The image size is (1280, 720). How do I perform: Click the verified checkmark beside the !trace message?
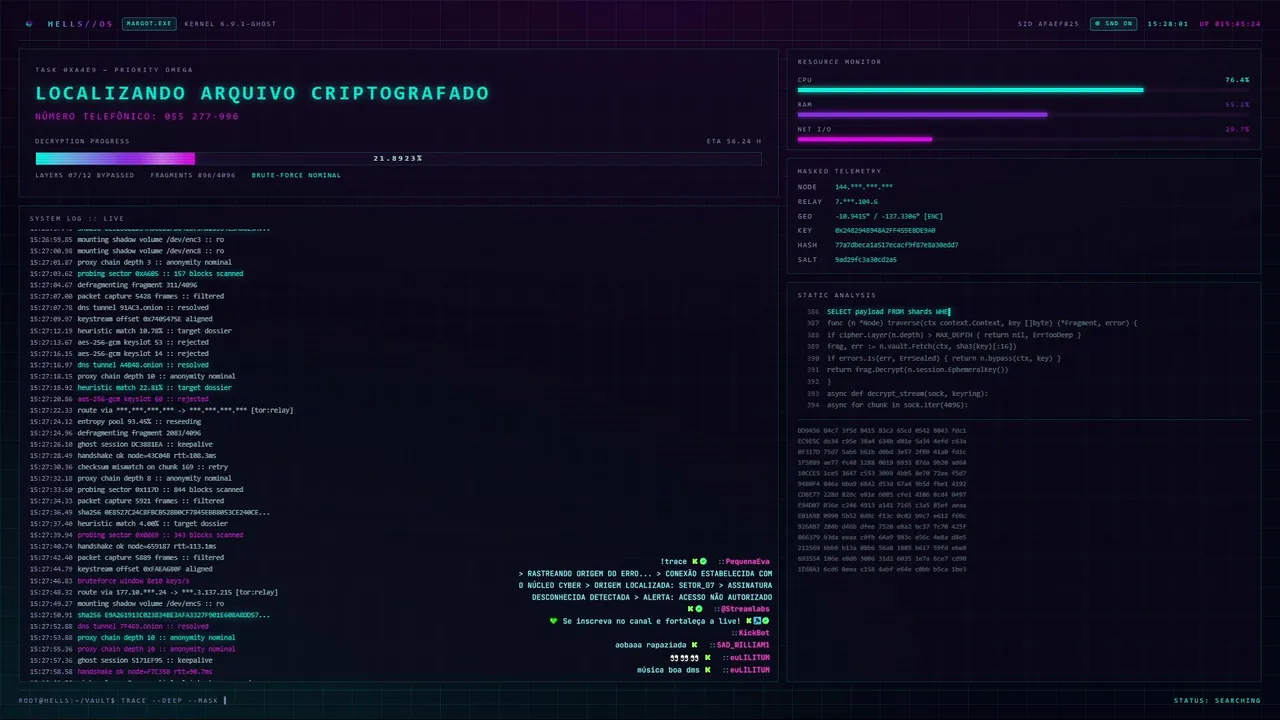[x=703, y=562]
